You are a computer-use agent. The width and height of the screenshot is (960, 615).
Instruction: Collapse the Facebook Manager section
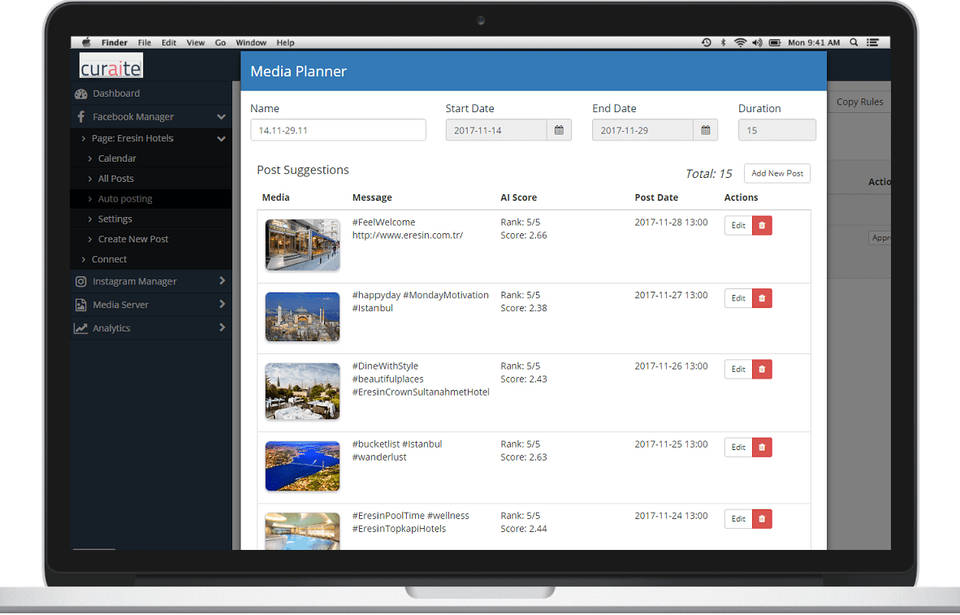pos(221,117)
